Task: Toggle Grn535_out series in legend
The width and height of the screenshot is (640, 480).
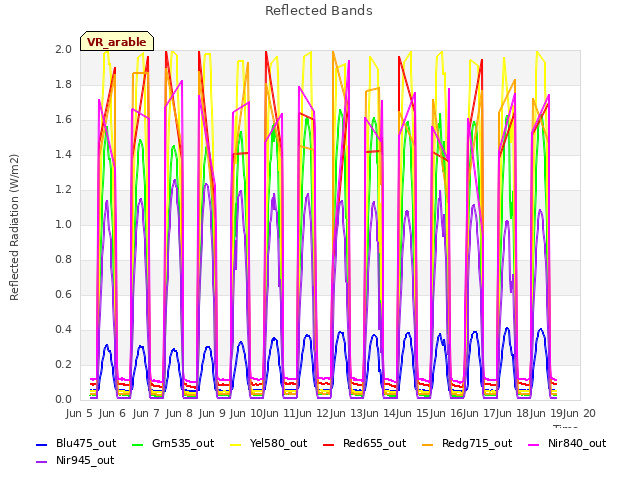Action: (x=173, y=443)
